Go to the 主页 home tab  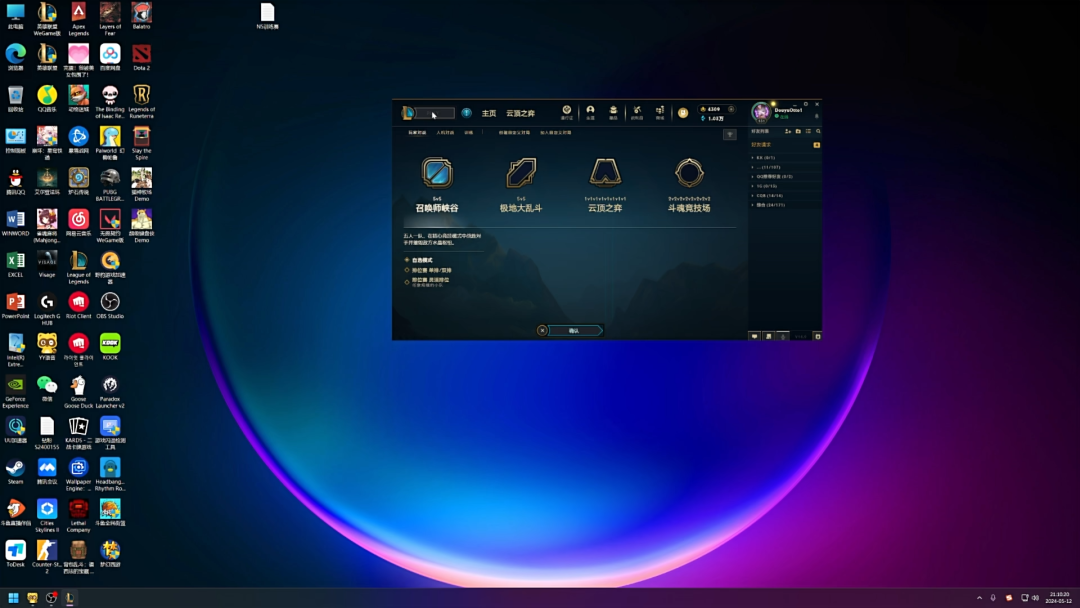coord(489,113)
